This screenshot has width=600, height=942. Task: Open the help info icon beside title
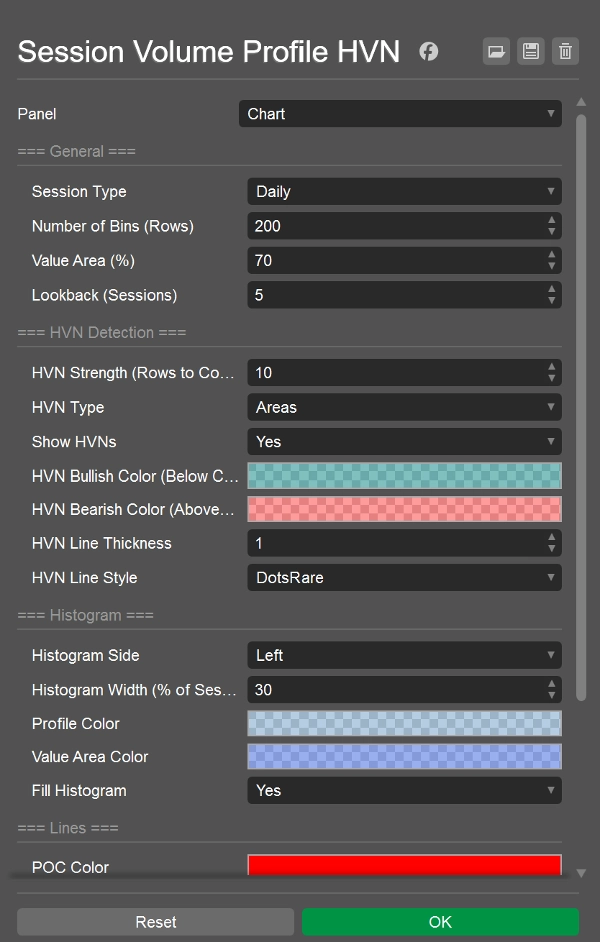click(x=428, y=52)
